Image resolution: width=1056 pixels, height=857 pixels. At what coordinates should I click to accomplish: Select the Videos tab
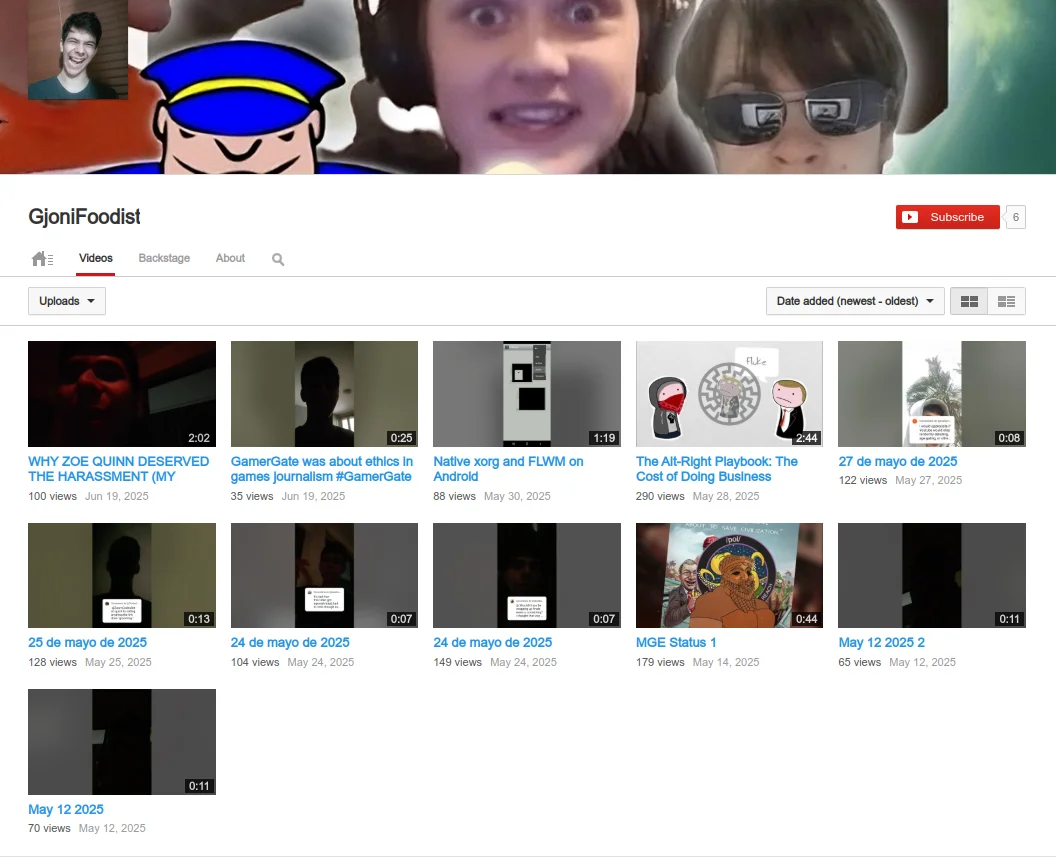click(x=96, y=258)
